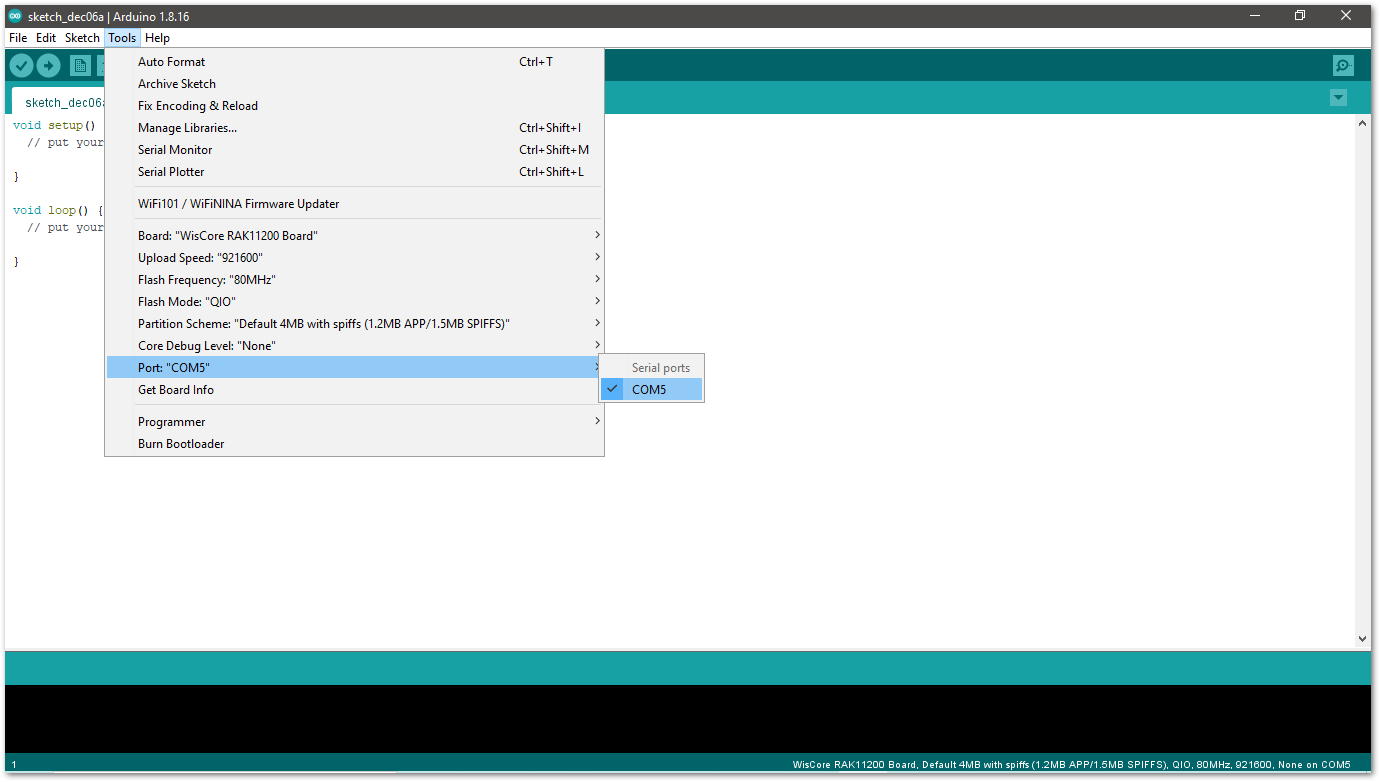This screenshot has height=782, width=1380.
Task: Minimize the Arduino window
Action: click(x=1254, y=16)
